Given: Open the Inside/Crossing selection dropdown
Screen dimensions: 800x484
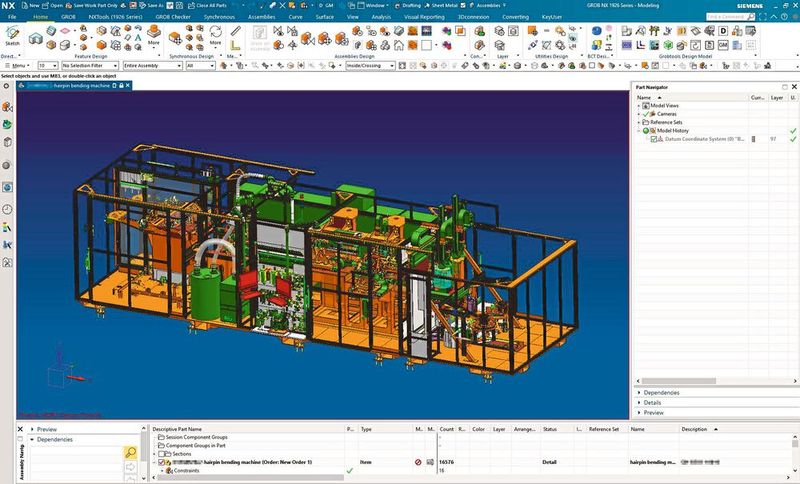Looking at the screenshot, I should (370, 66).
